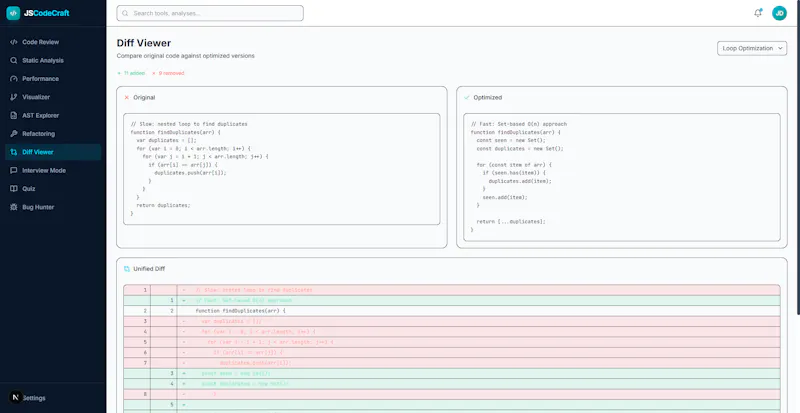Click the Bug Hunter bug icon
Viewport: 800px width, 413px height.
pos(14,207)
